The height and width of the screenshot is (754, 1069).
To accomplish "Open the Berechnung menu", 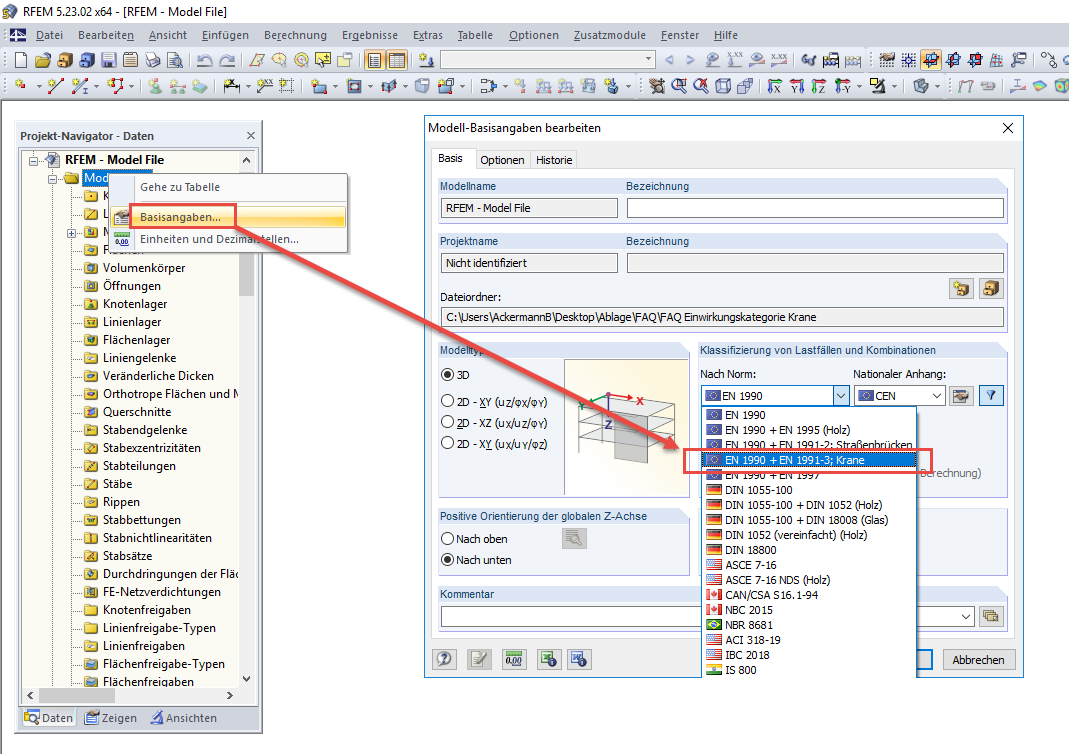I will tap(295, 35).
